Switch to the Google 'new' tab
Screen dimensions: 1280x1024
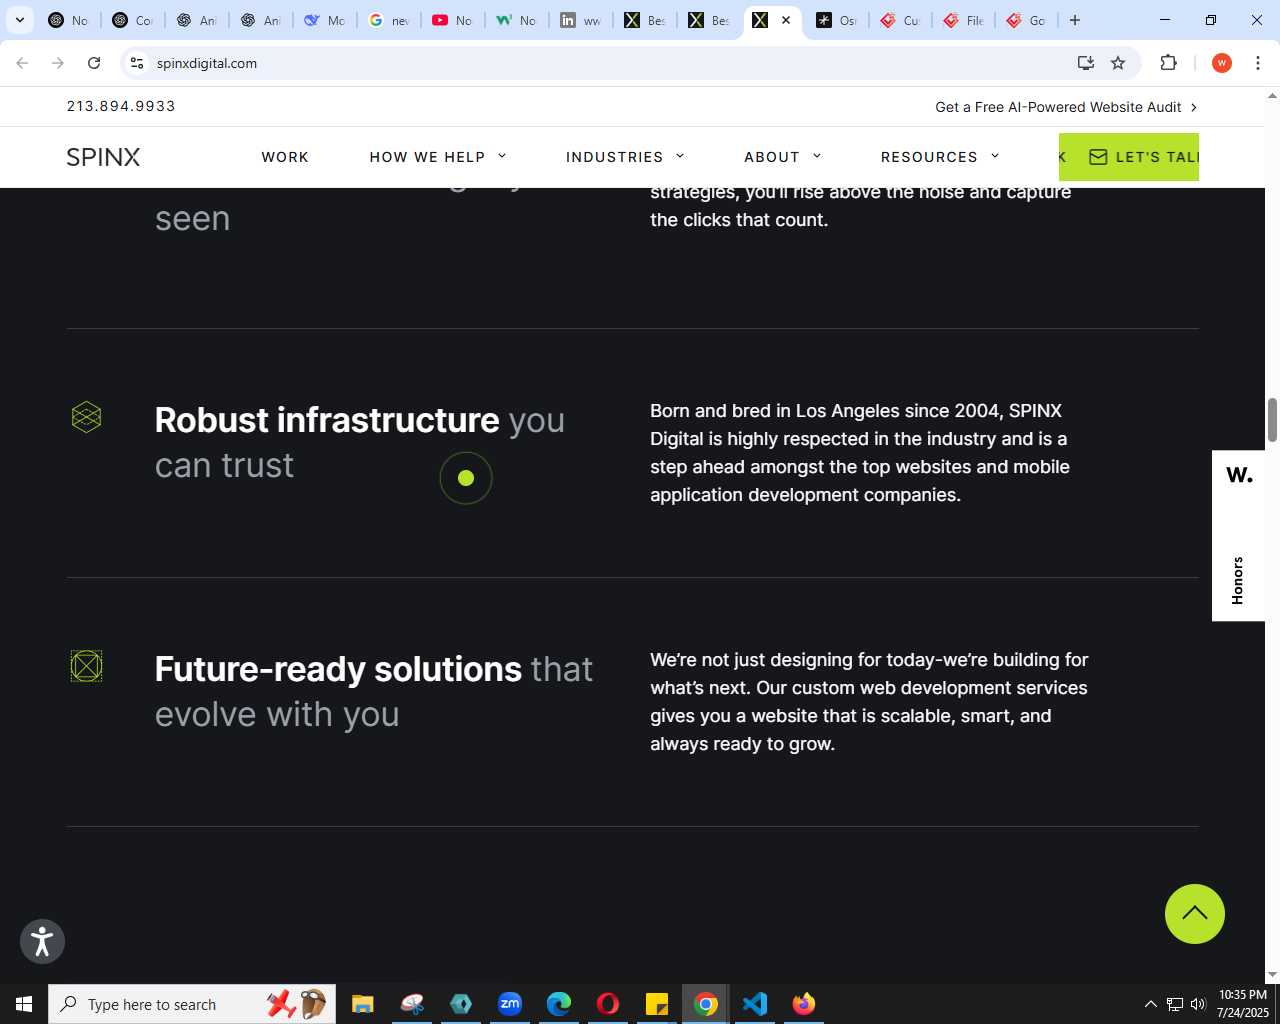pyautogui.click(x=388, y=20)
